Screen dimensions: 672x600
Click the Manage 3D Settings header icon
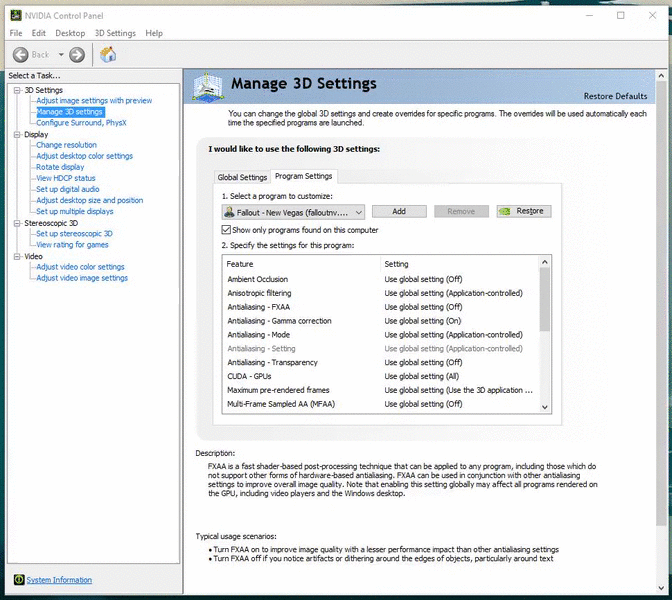pos(208,87)
